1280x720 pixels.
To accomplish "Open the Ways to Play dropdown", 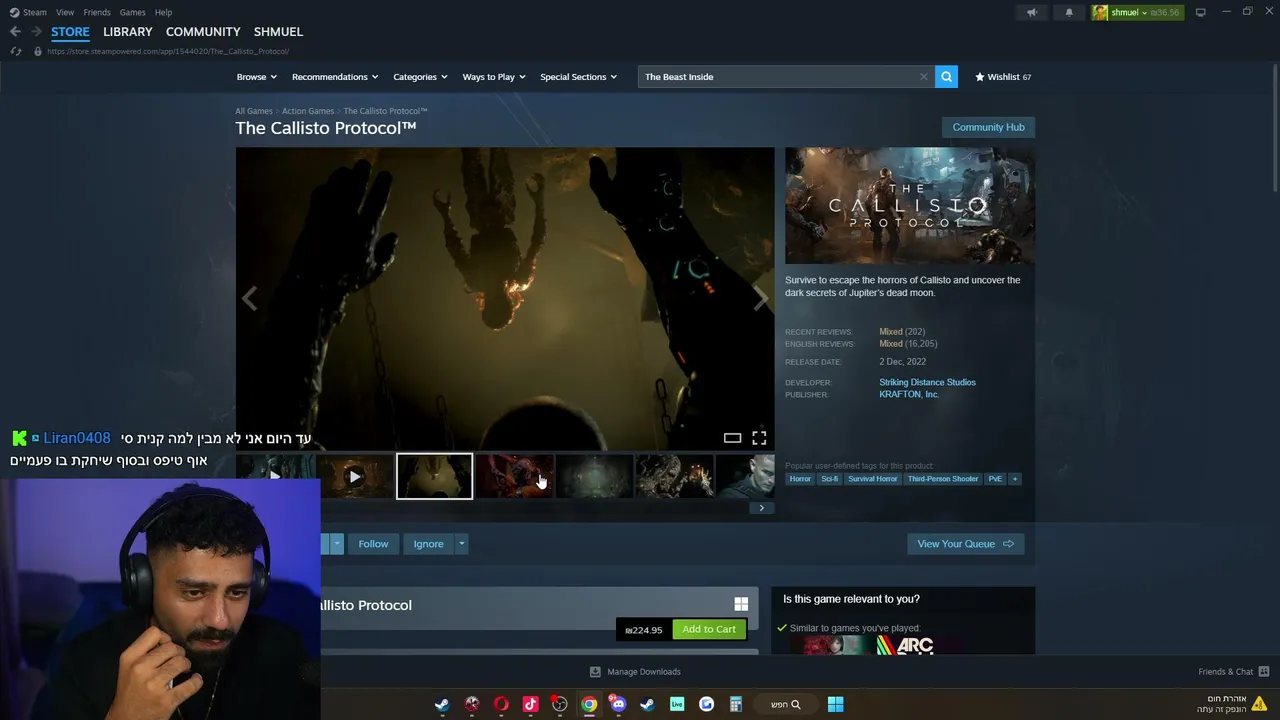I will coord(494,77).
